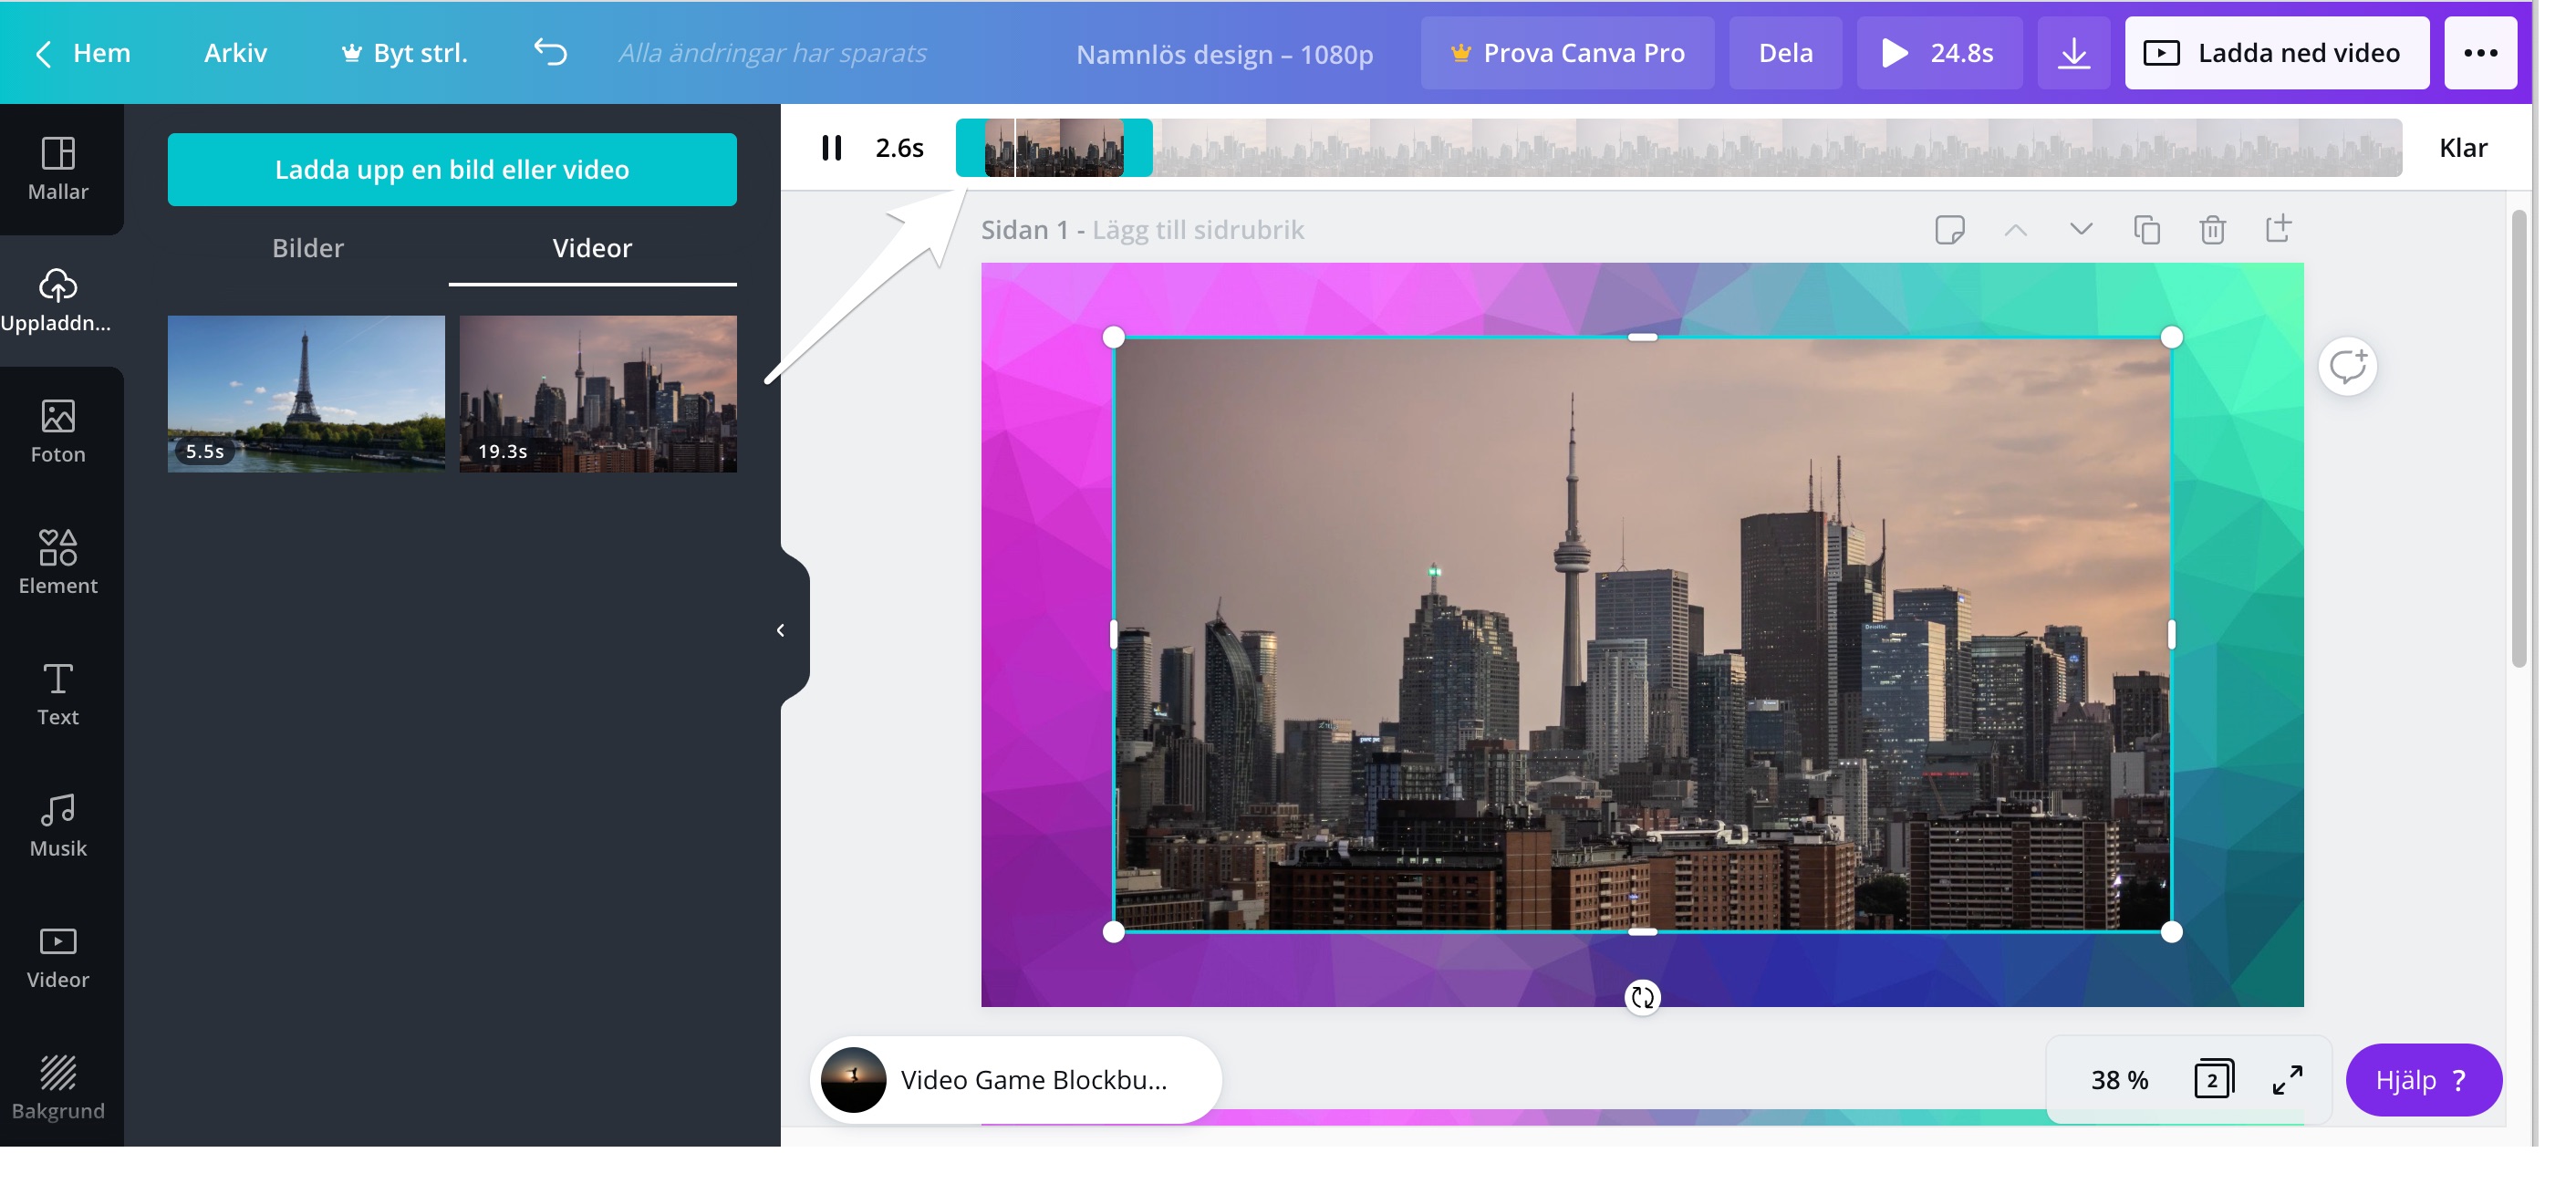Image resolution: width=2576 pixels, height=1184 pixels.
Task: Switch to the Bilder tab
Action: (x=308, y=248)
